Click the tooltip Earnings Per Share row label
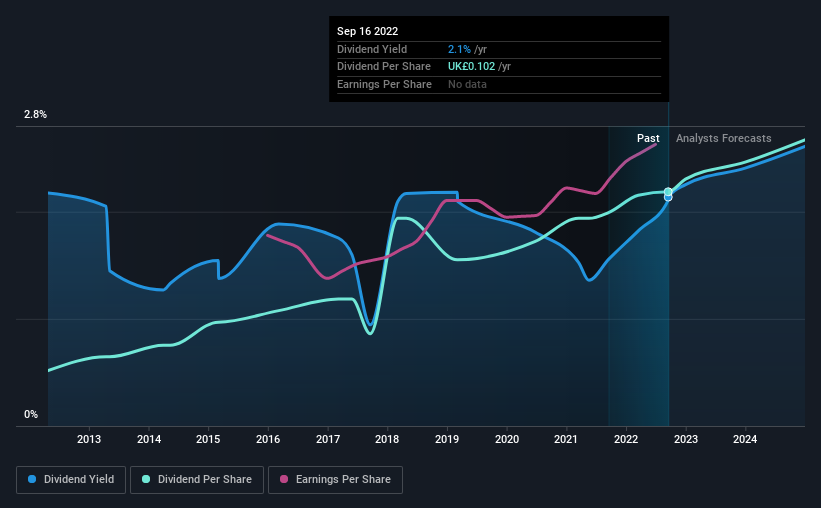This screenshot has height=508, width=821. pyautogui.click(x=384, y=84)
